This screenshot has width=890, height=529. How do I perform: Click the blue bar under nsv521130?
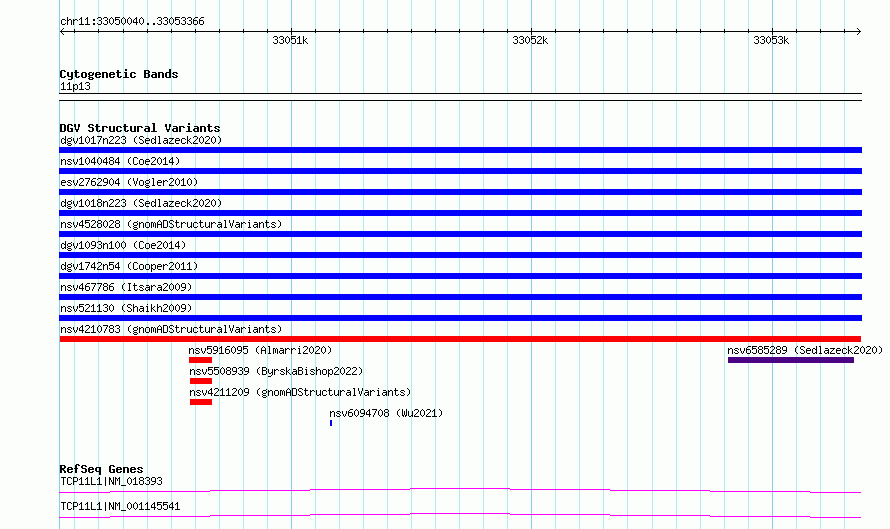tap(460, 318)
